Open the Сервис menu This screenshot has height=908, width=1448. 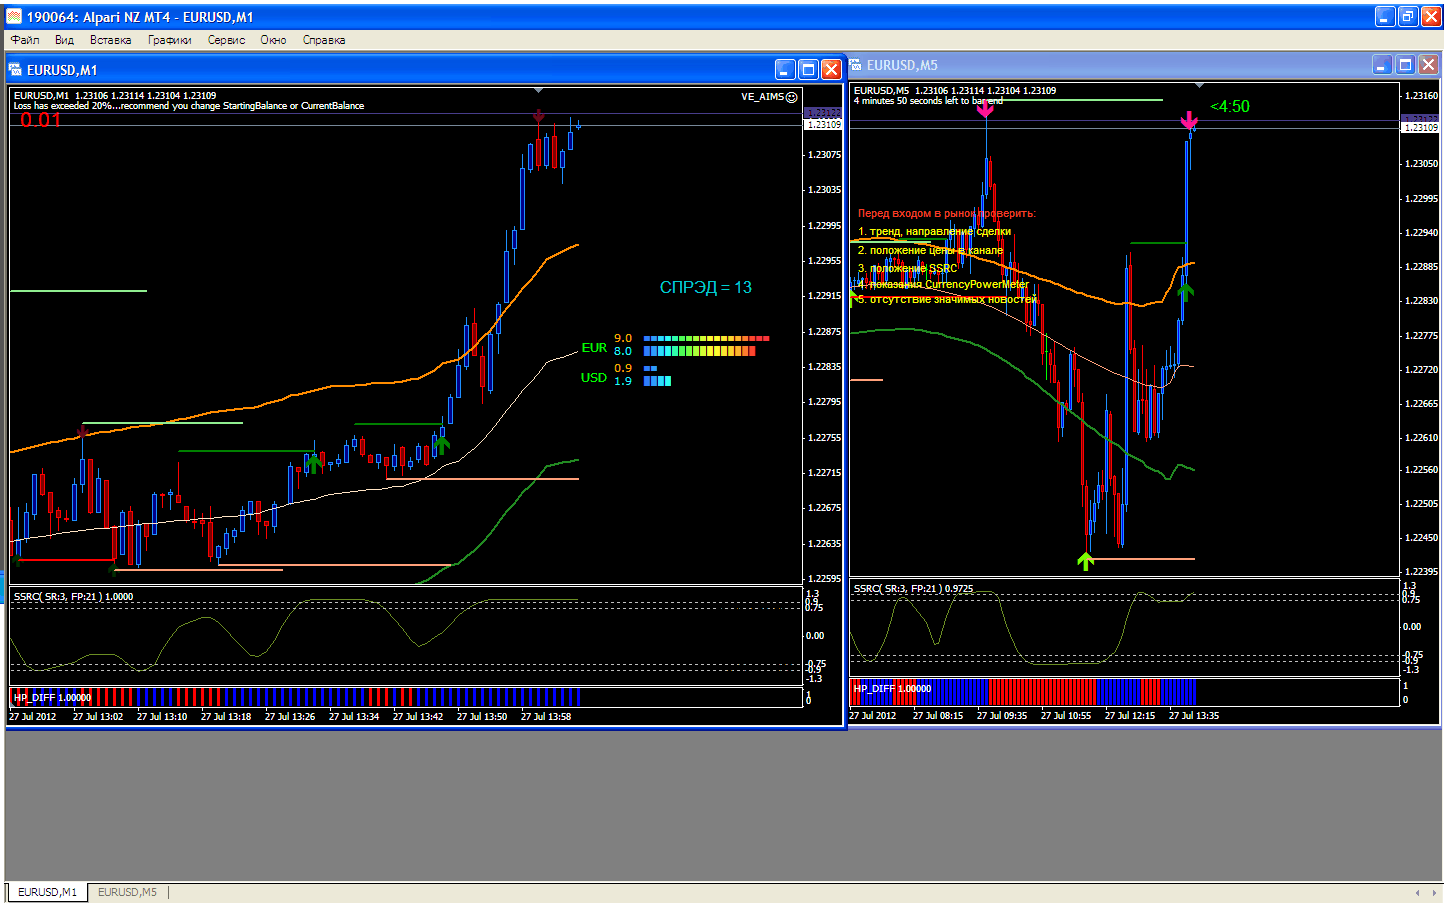point(226,40)
